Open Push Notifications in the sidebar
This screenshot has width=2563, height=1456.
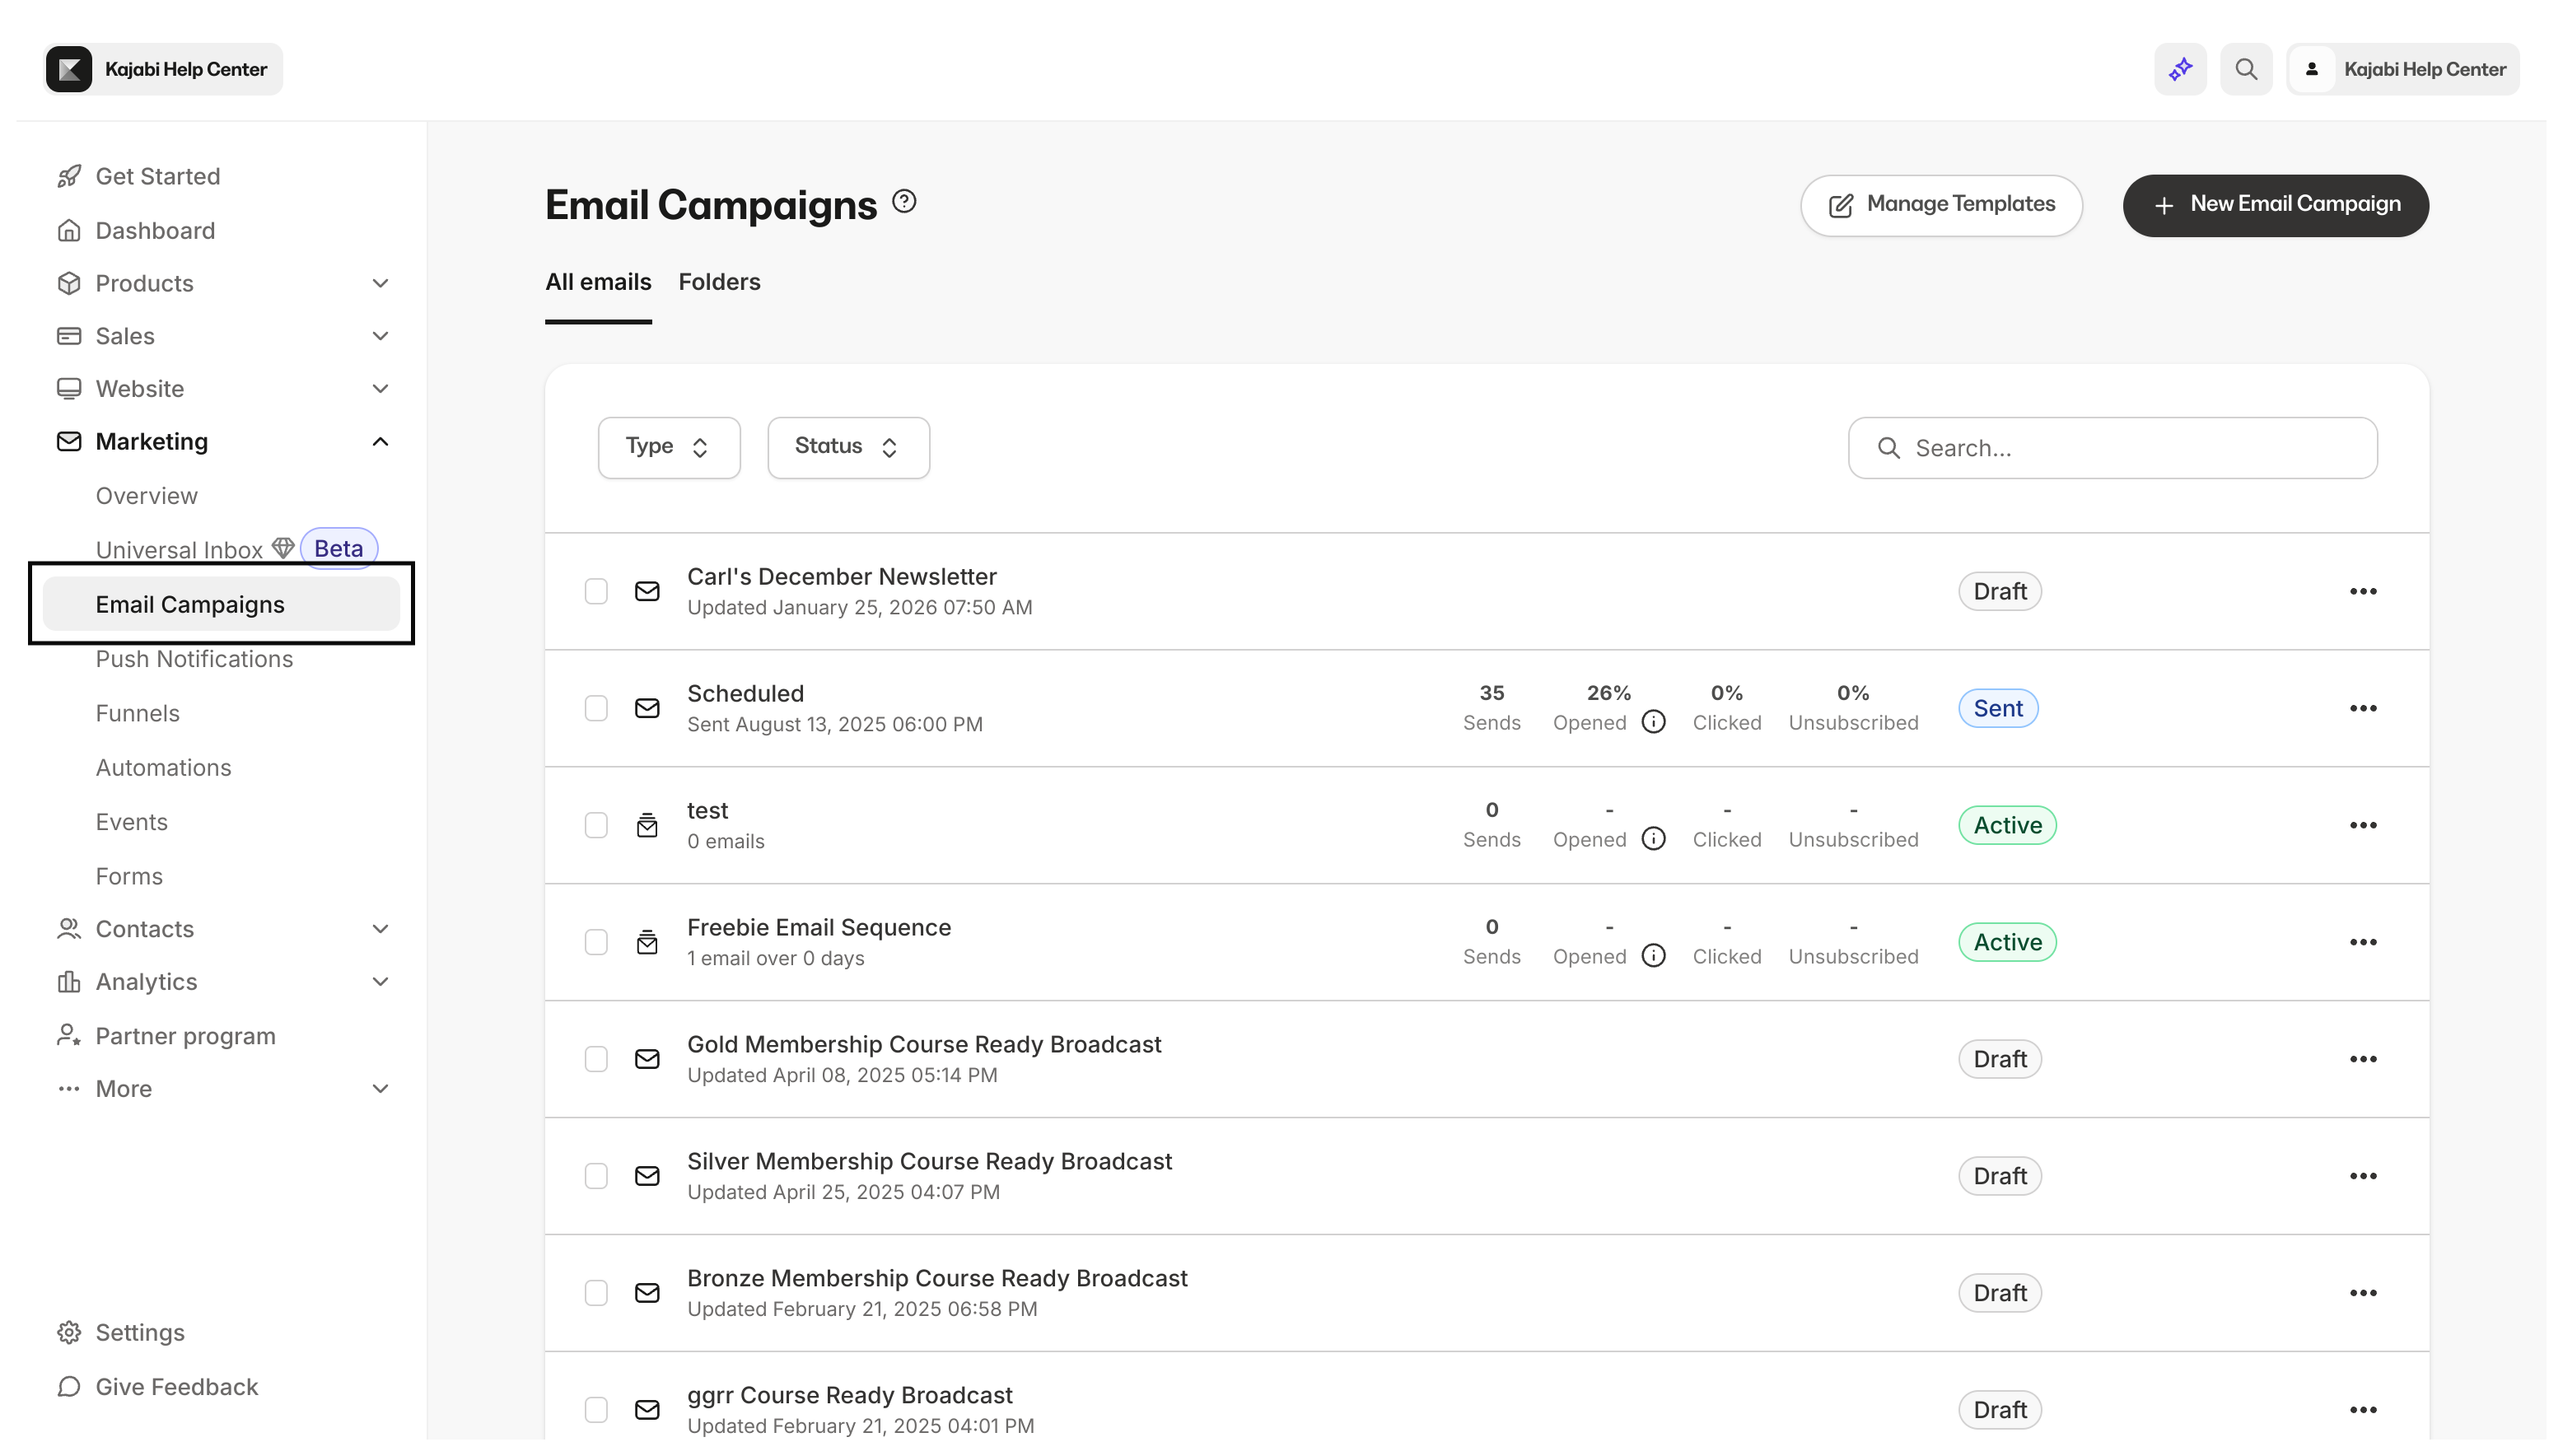[x=194, y=658]
